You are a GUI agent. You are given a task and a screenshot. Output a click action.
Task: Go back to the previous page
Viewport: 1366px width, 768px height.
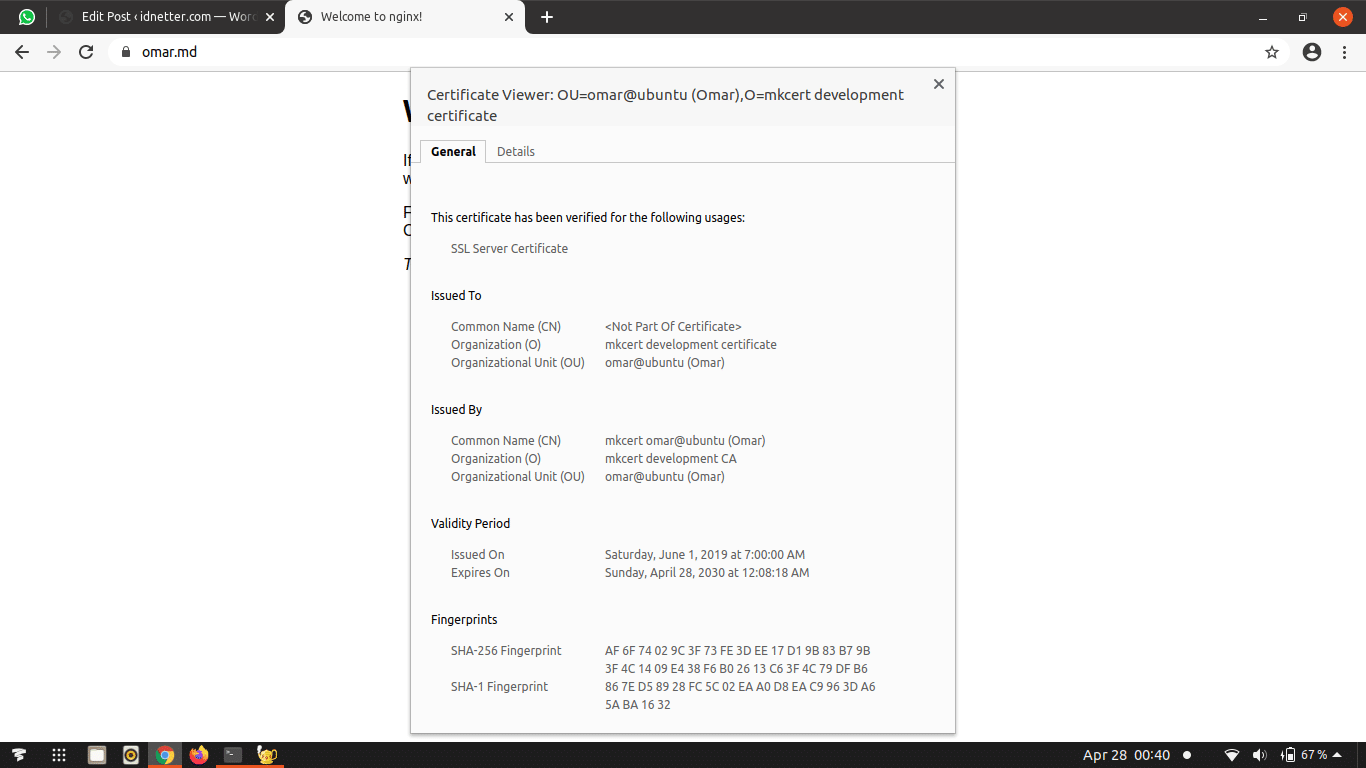[x=22, y=52]
